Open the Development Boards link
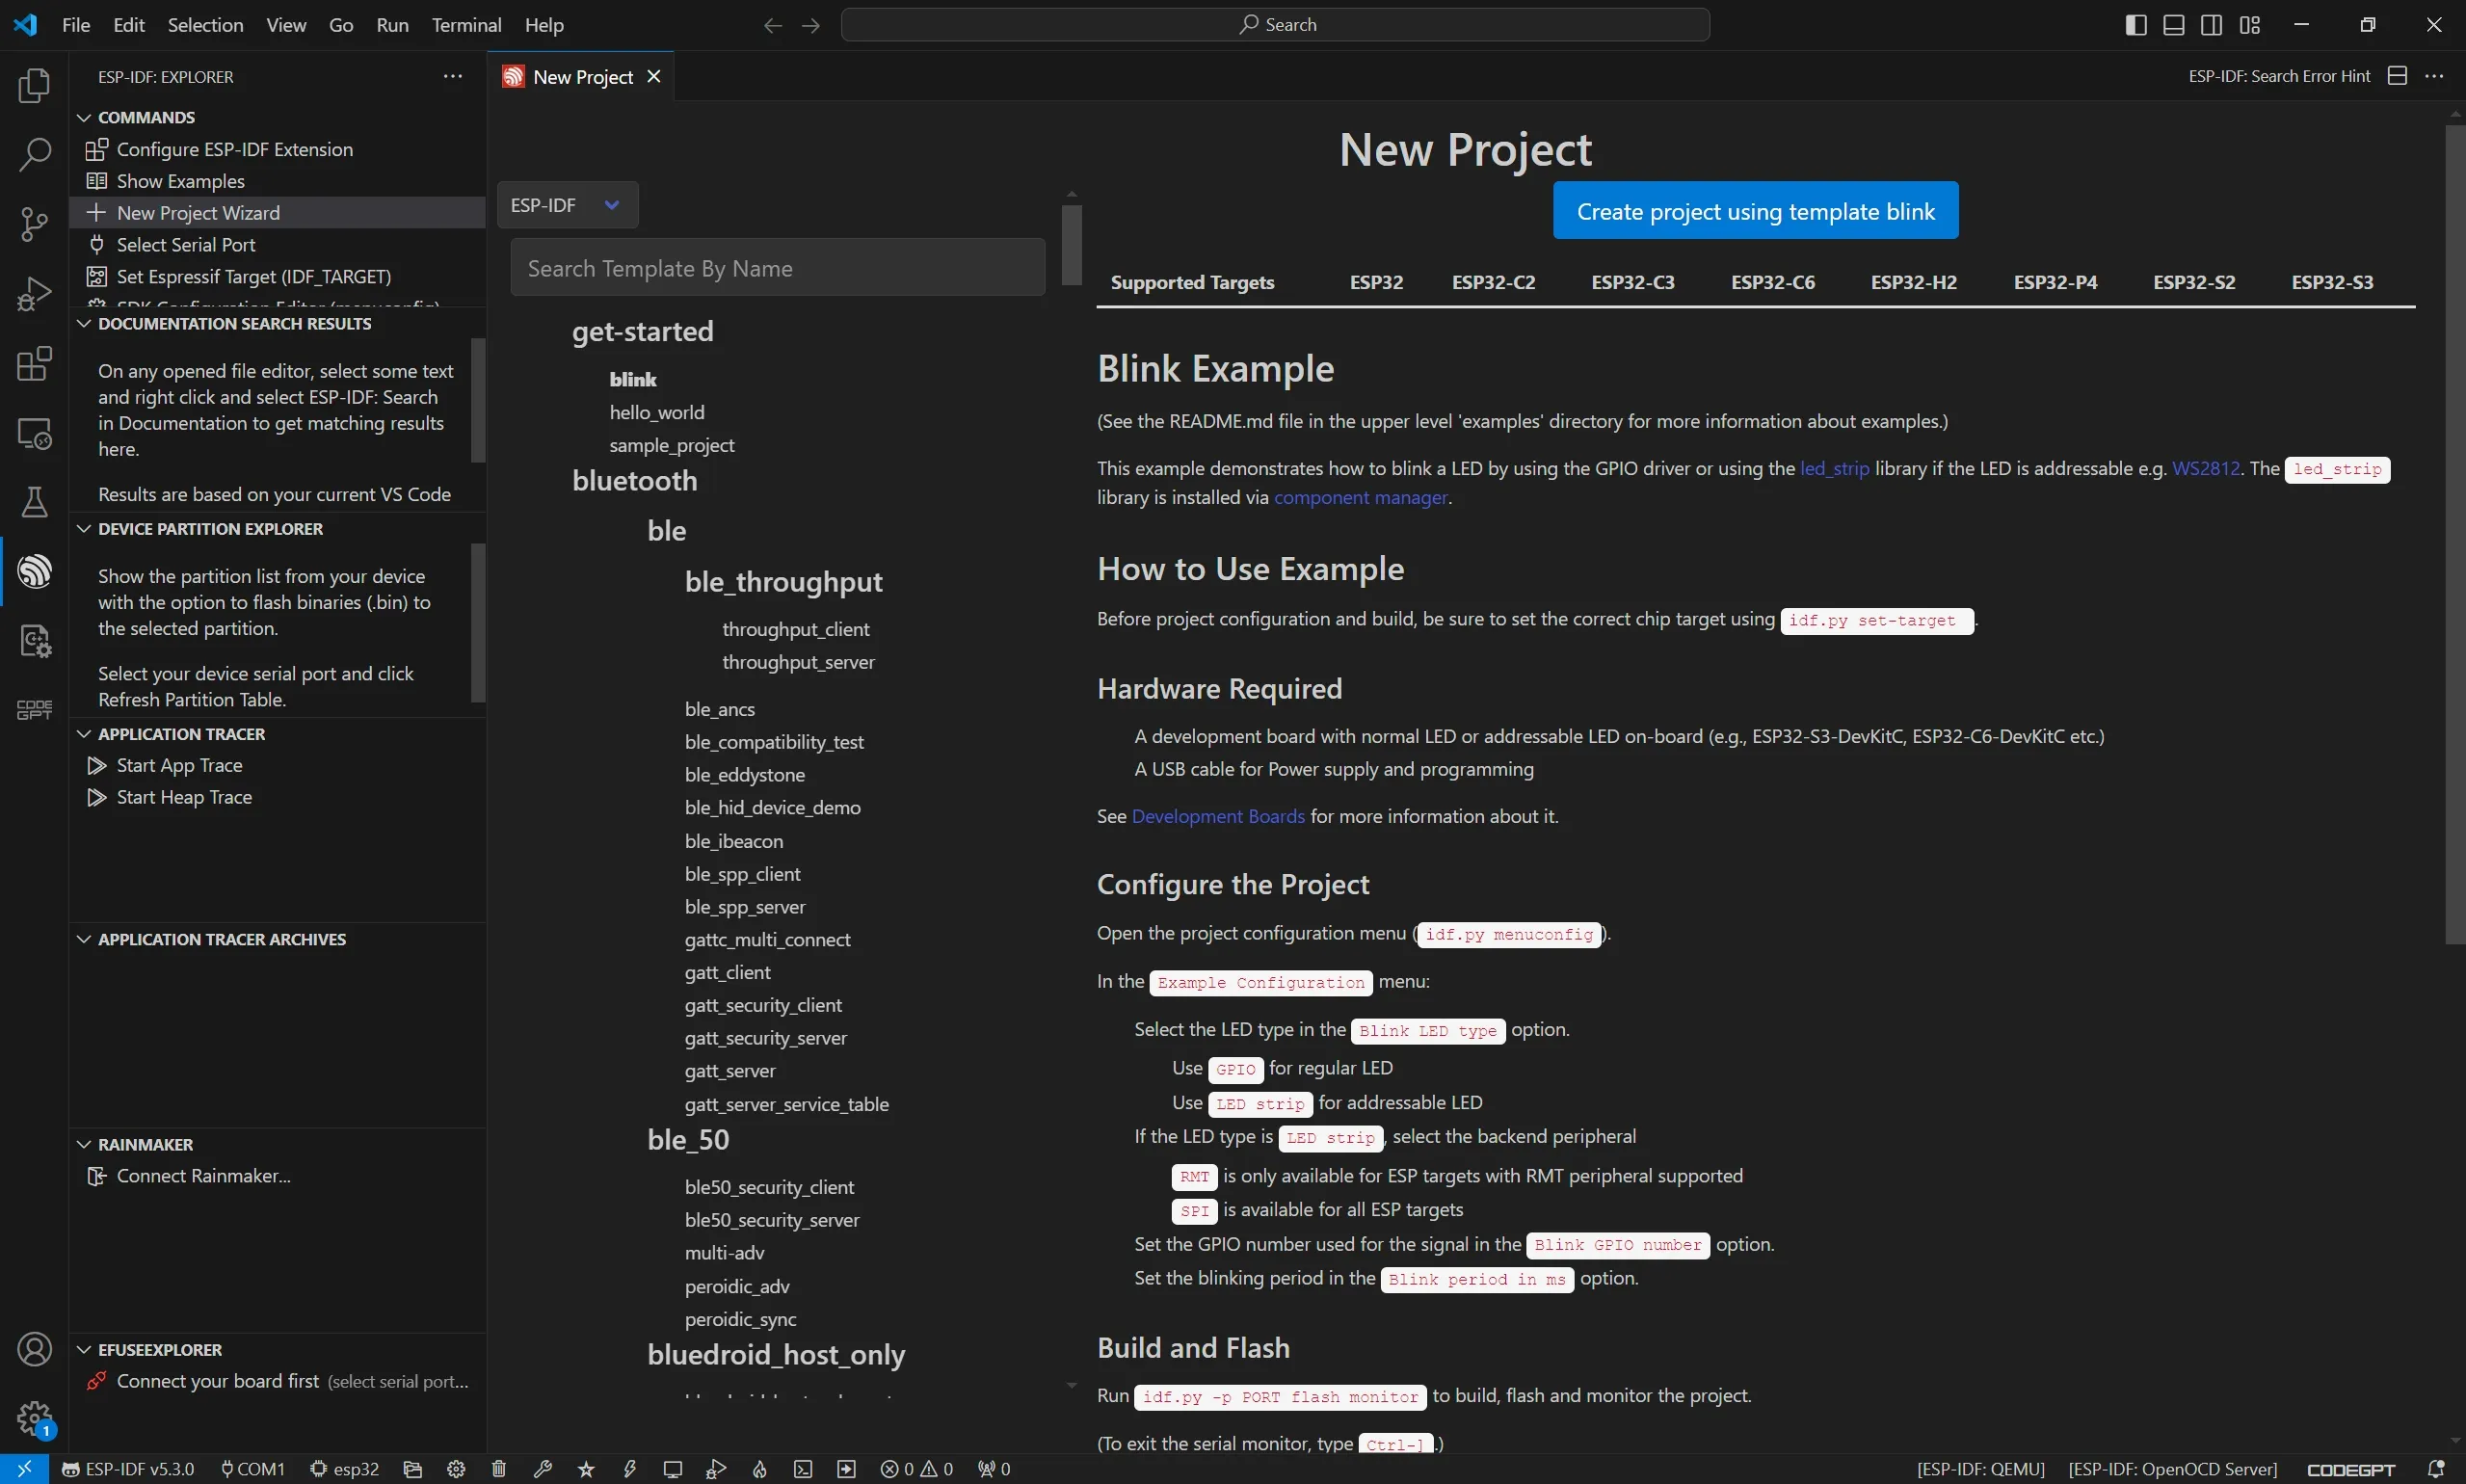The image size is (2466, 1484). coord(1217,816)
